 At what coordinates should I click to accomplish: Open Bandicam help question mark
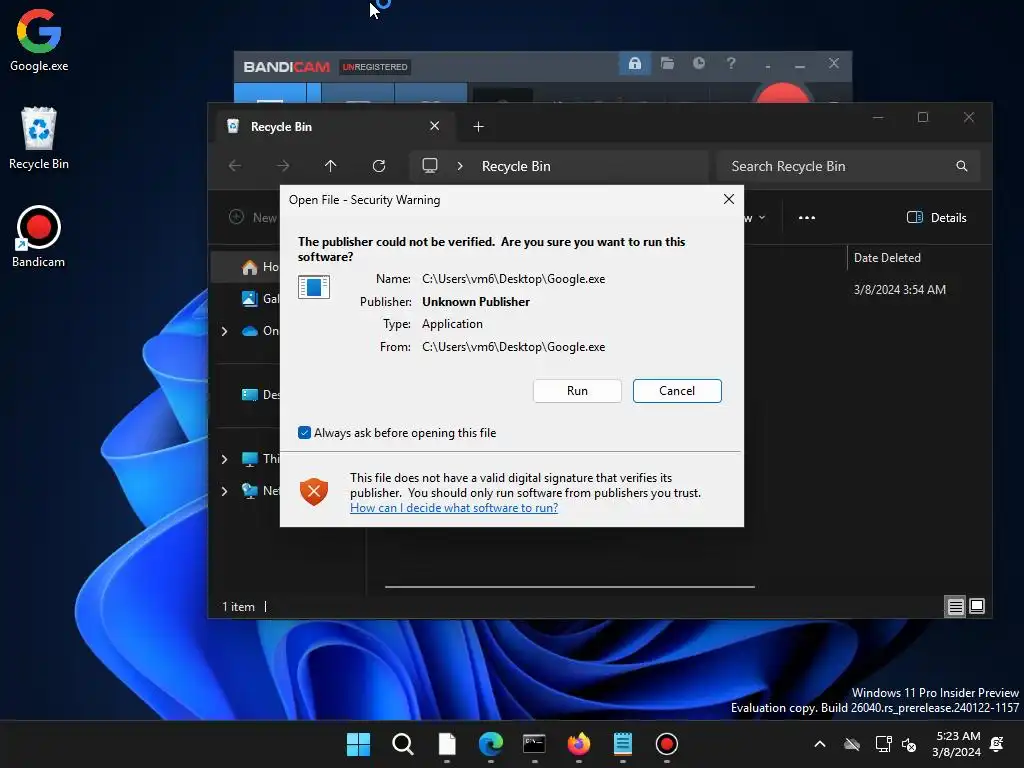click(731, 63)
